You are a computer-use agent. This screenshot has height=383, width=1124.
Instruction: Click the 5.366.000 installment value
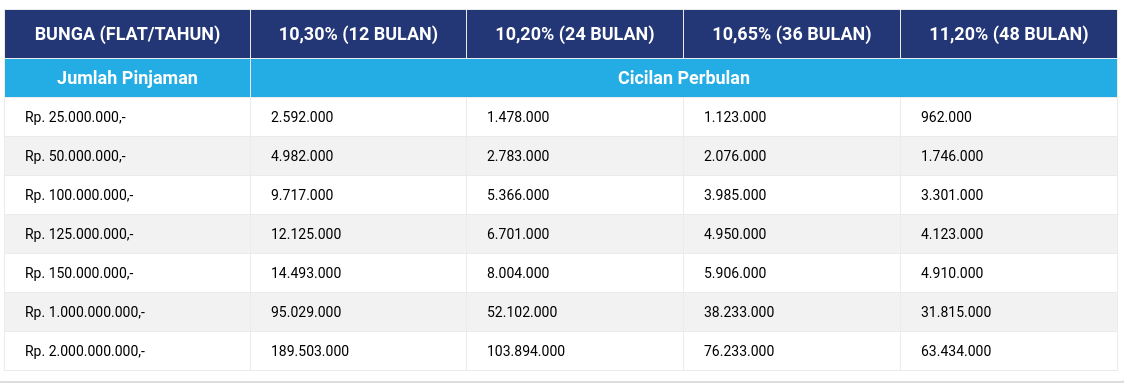(518, 195)
